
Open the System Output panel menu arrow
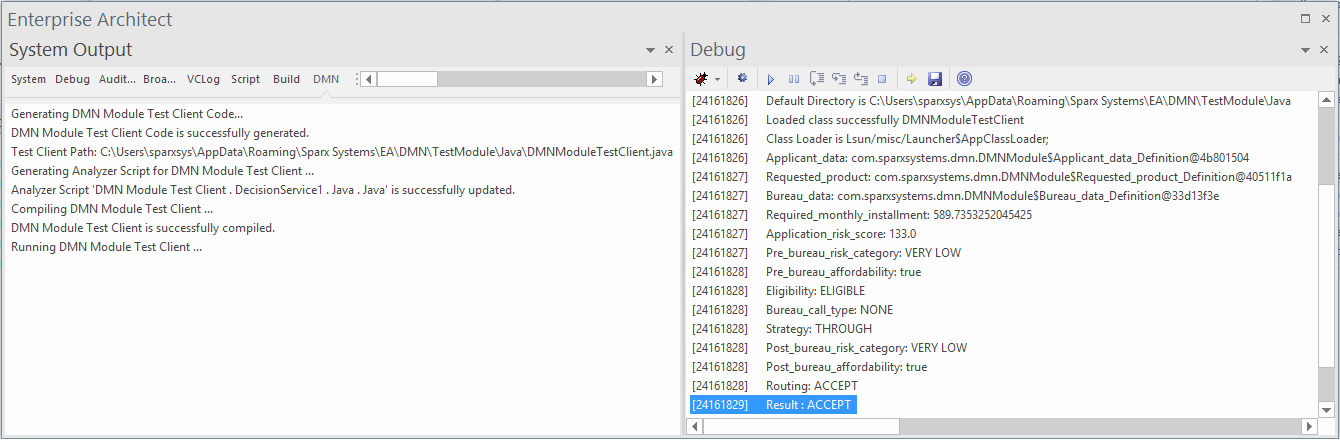(650, 50)
